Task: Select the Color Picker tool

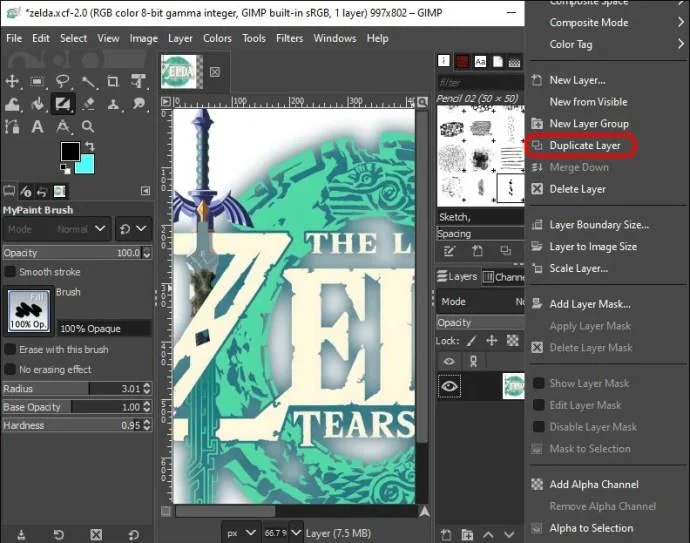Action: [62, 127]
